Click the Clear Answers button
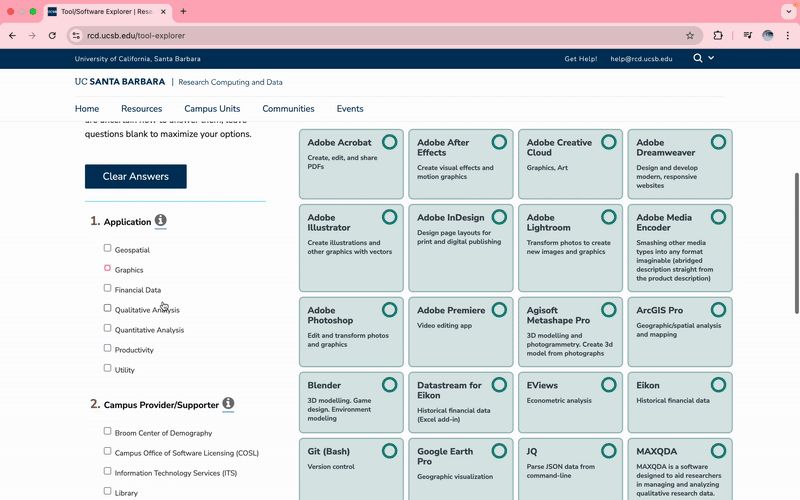This screenshot has width=800, height=500. pos(136,177)
